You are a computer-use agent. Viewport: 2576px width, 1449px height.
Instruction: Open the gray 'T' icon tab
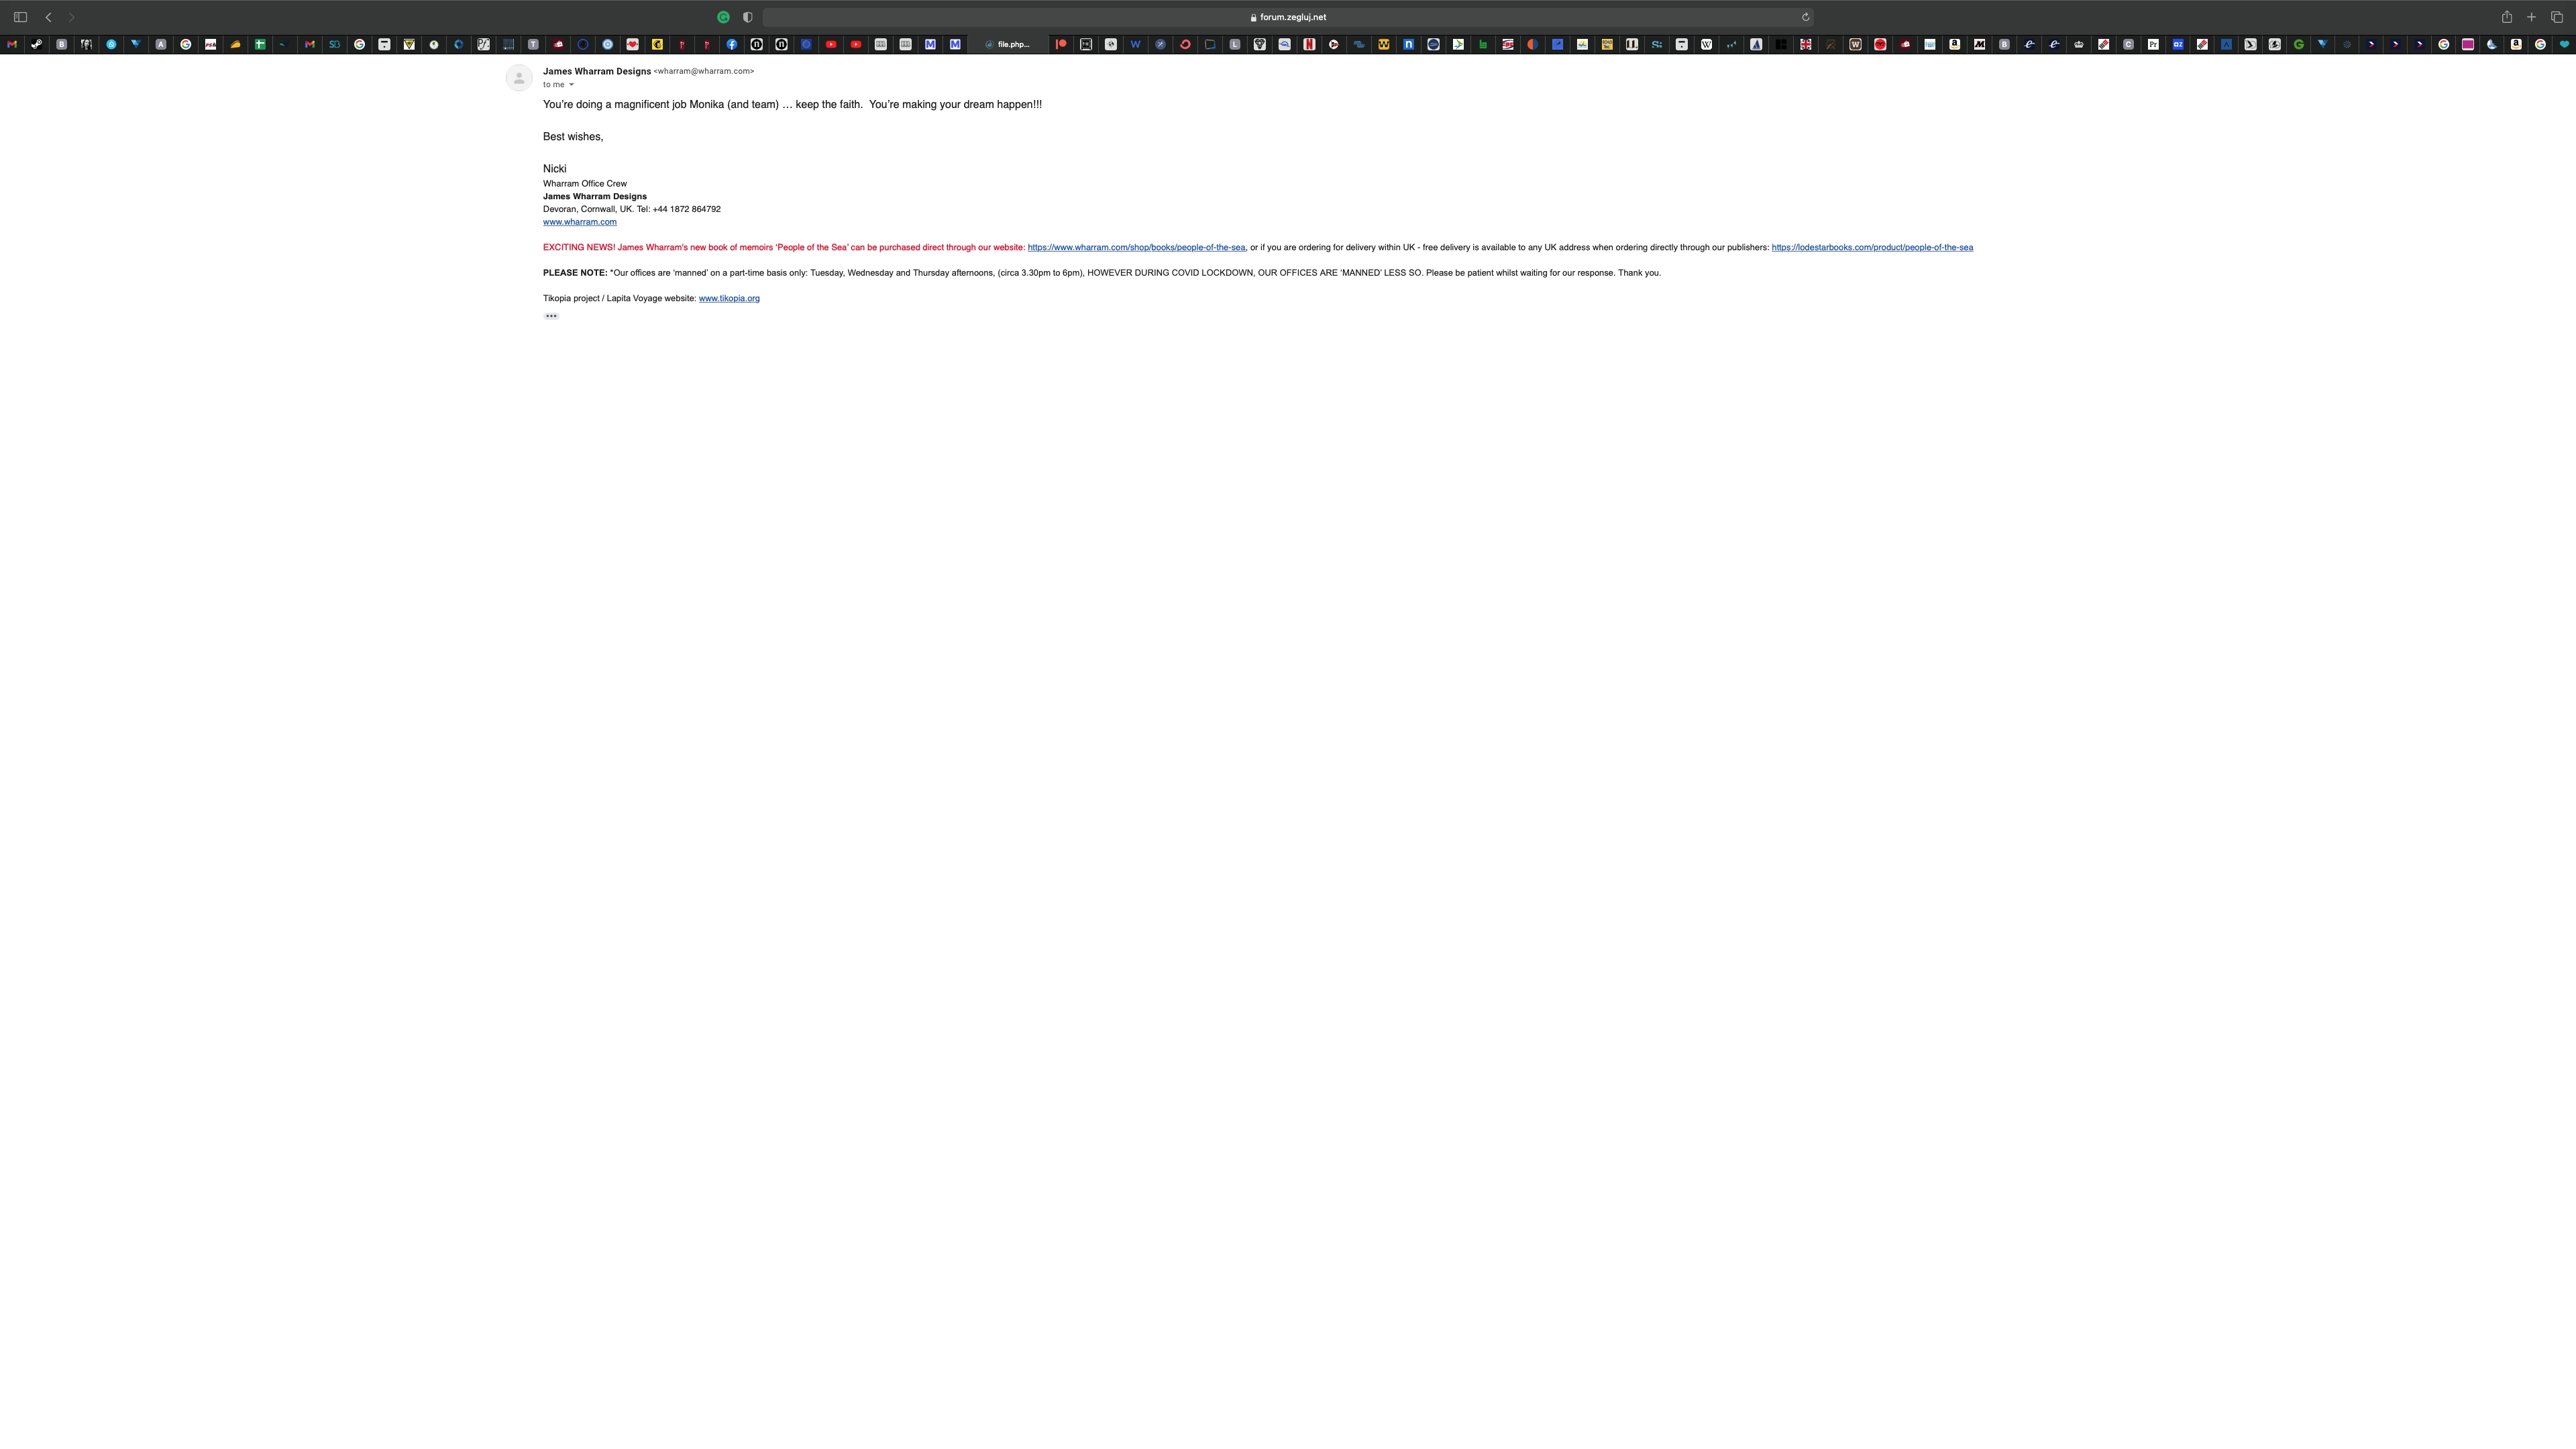(x=533, y=44)
